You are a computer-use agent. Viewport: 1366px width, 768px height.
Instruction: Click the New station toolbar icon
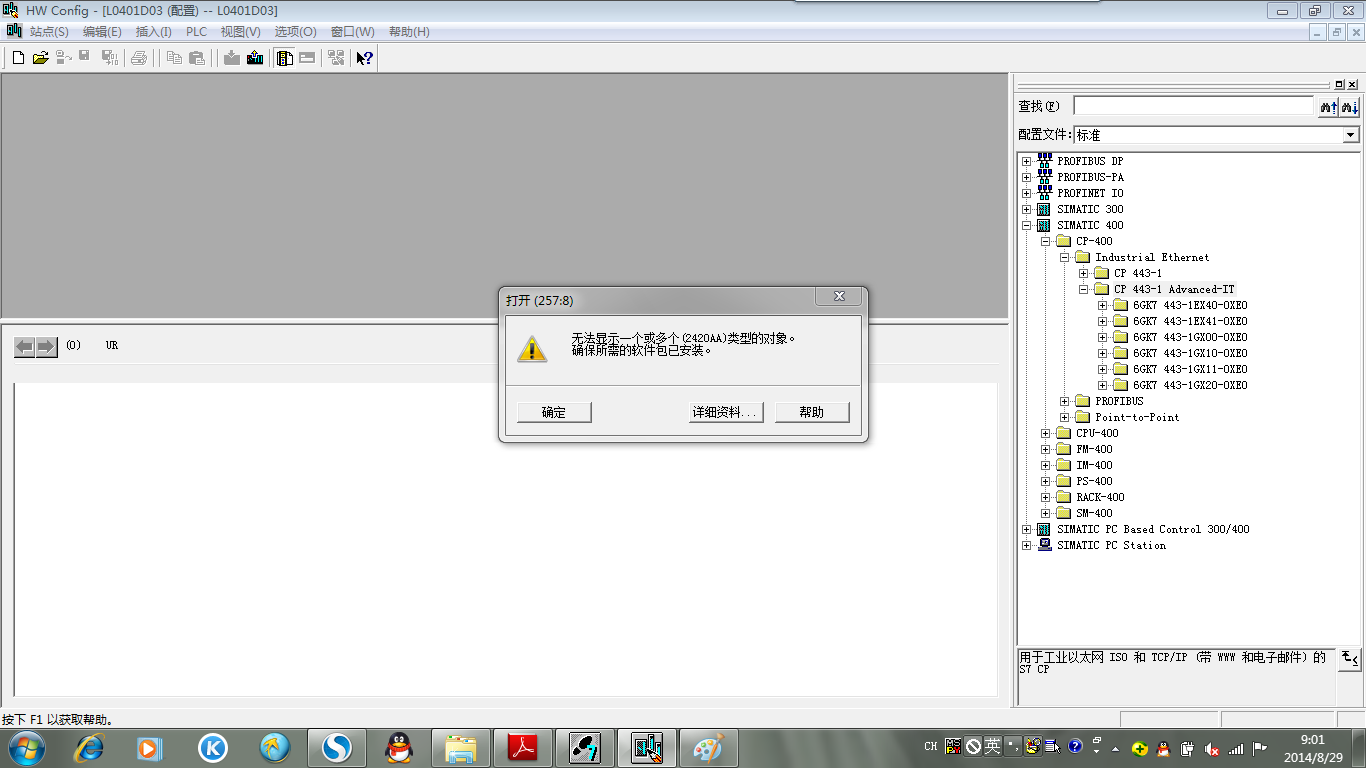pos(18,58)
